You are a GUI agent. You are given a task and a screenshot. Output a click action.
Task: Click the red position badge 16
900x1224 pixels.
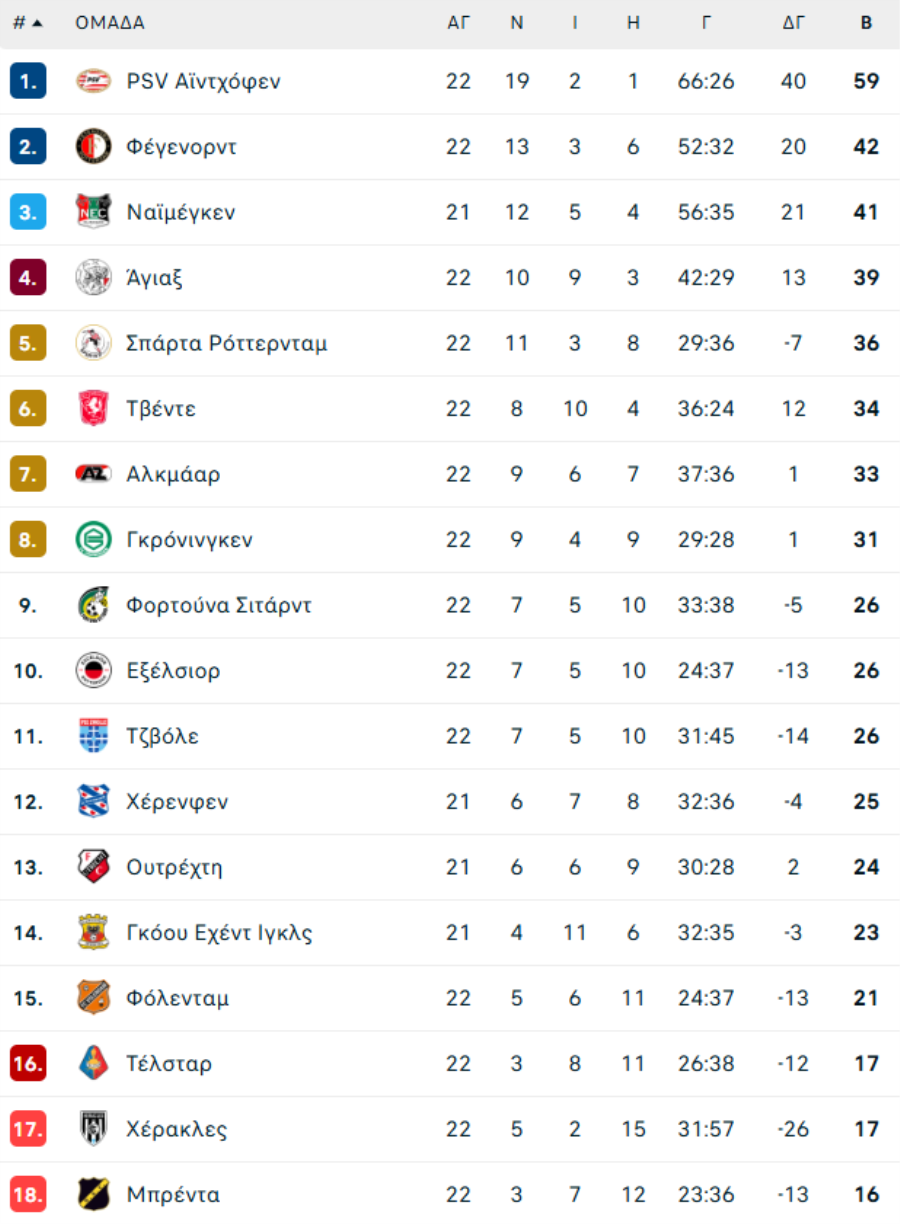pos(28,1064)
